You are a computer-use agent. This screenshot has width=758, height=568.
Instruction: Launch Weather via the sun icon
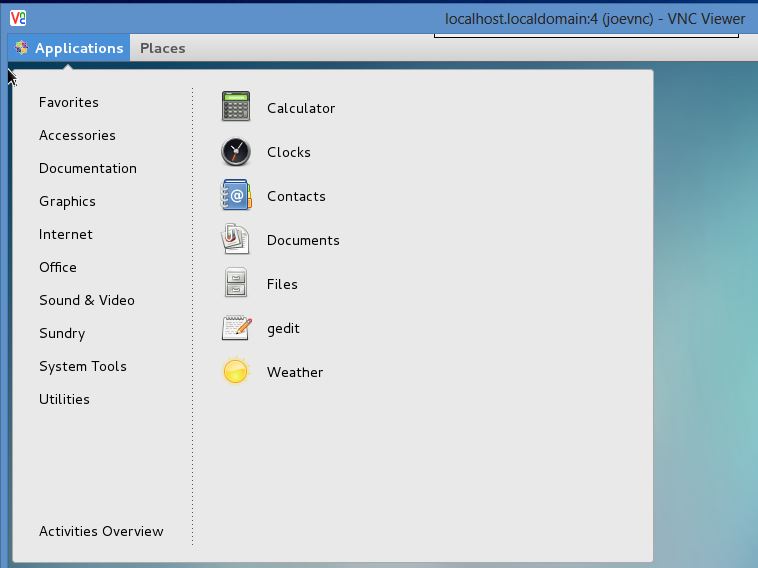[x=235, y=371]
